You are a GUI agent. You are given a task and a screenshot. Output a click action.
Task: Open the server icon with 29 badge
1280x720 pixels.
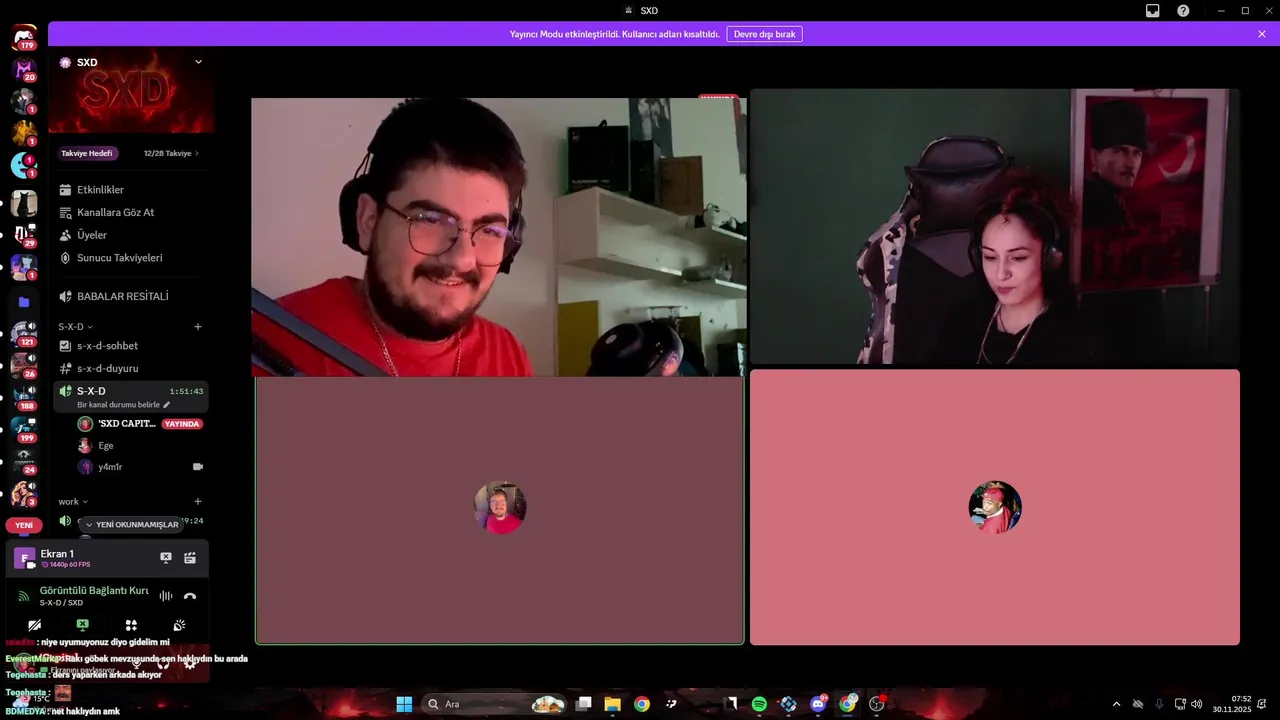tap(24, 235)
